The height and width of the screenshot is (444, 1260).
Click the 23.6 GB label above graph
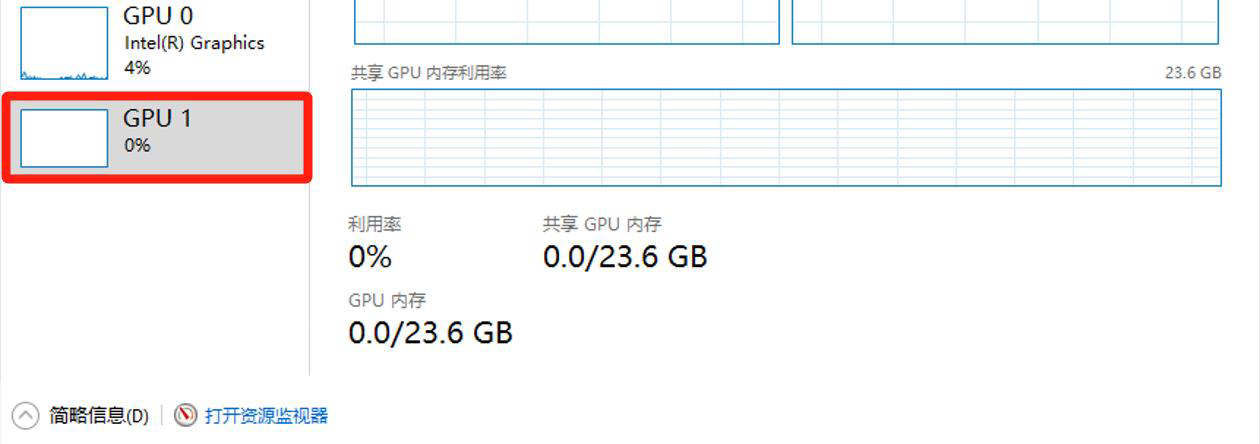[x=1193, y=73]
